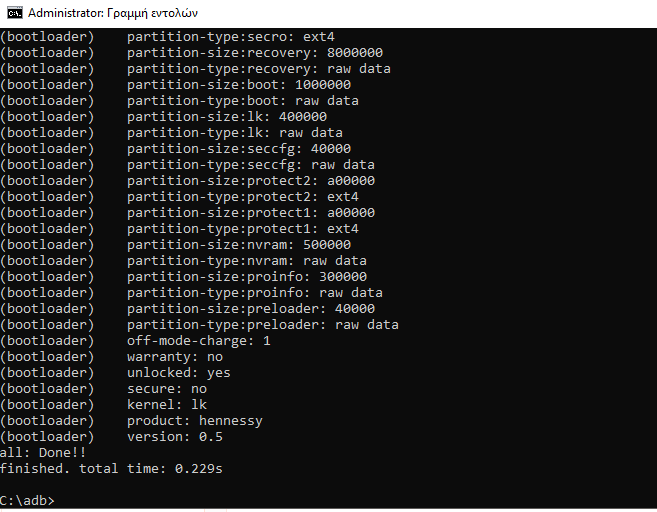Click the 'partition-type:preloader: raw data' line
This screenshot has width=657, height=512.
pos(262,324)
